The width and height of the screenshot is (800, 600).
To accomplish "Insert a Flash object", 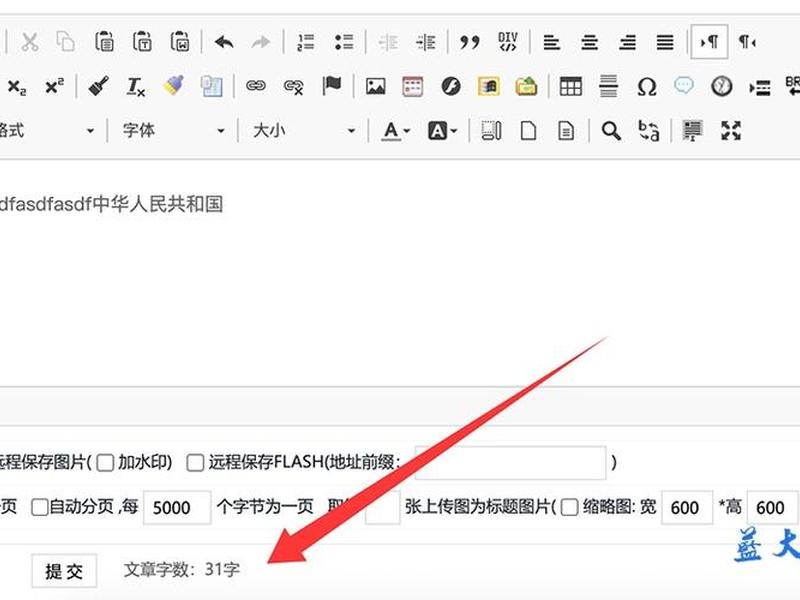I will (451, 86).
